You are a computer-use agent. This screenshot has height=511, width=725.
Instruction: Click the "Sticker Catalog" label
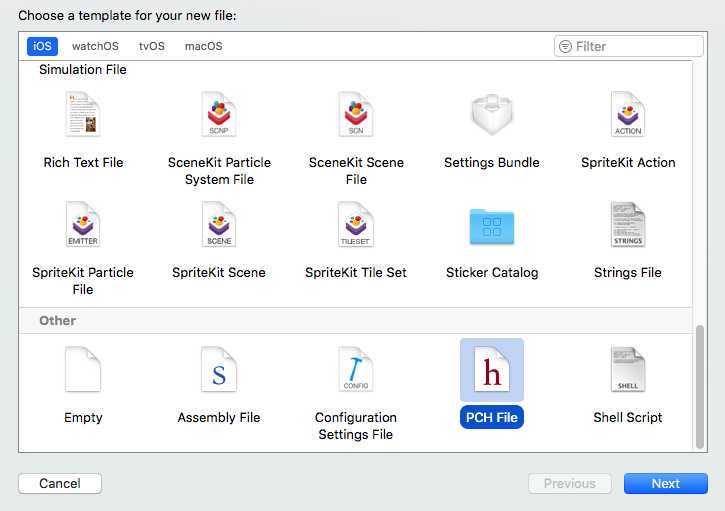[x=492, y=272]
